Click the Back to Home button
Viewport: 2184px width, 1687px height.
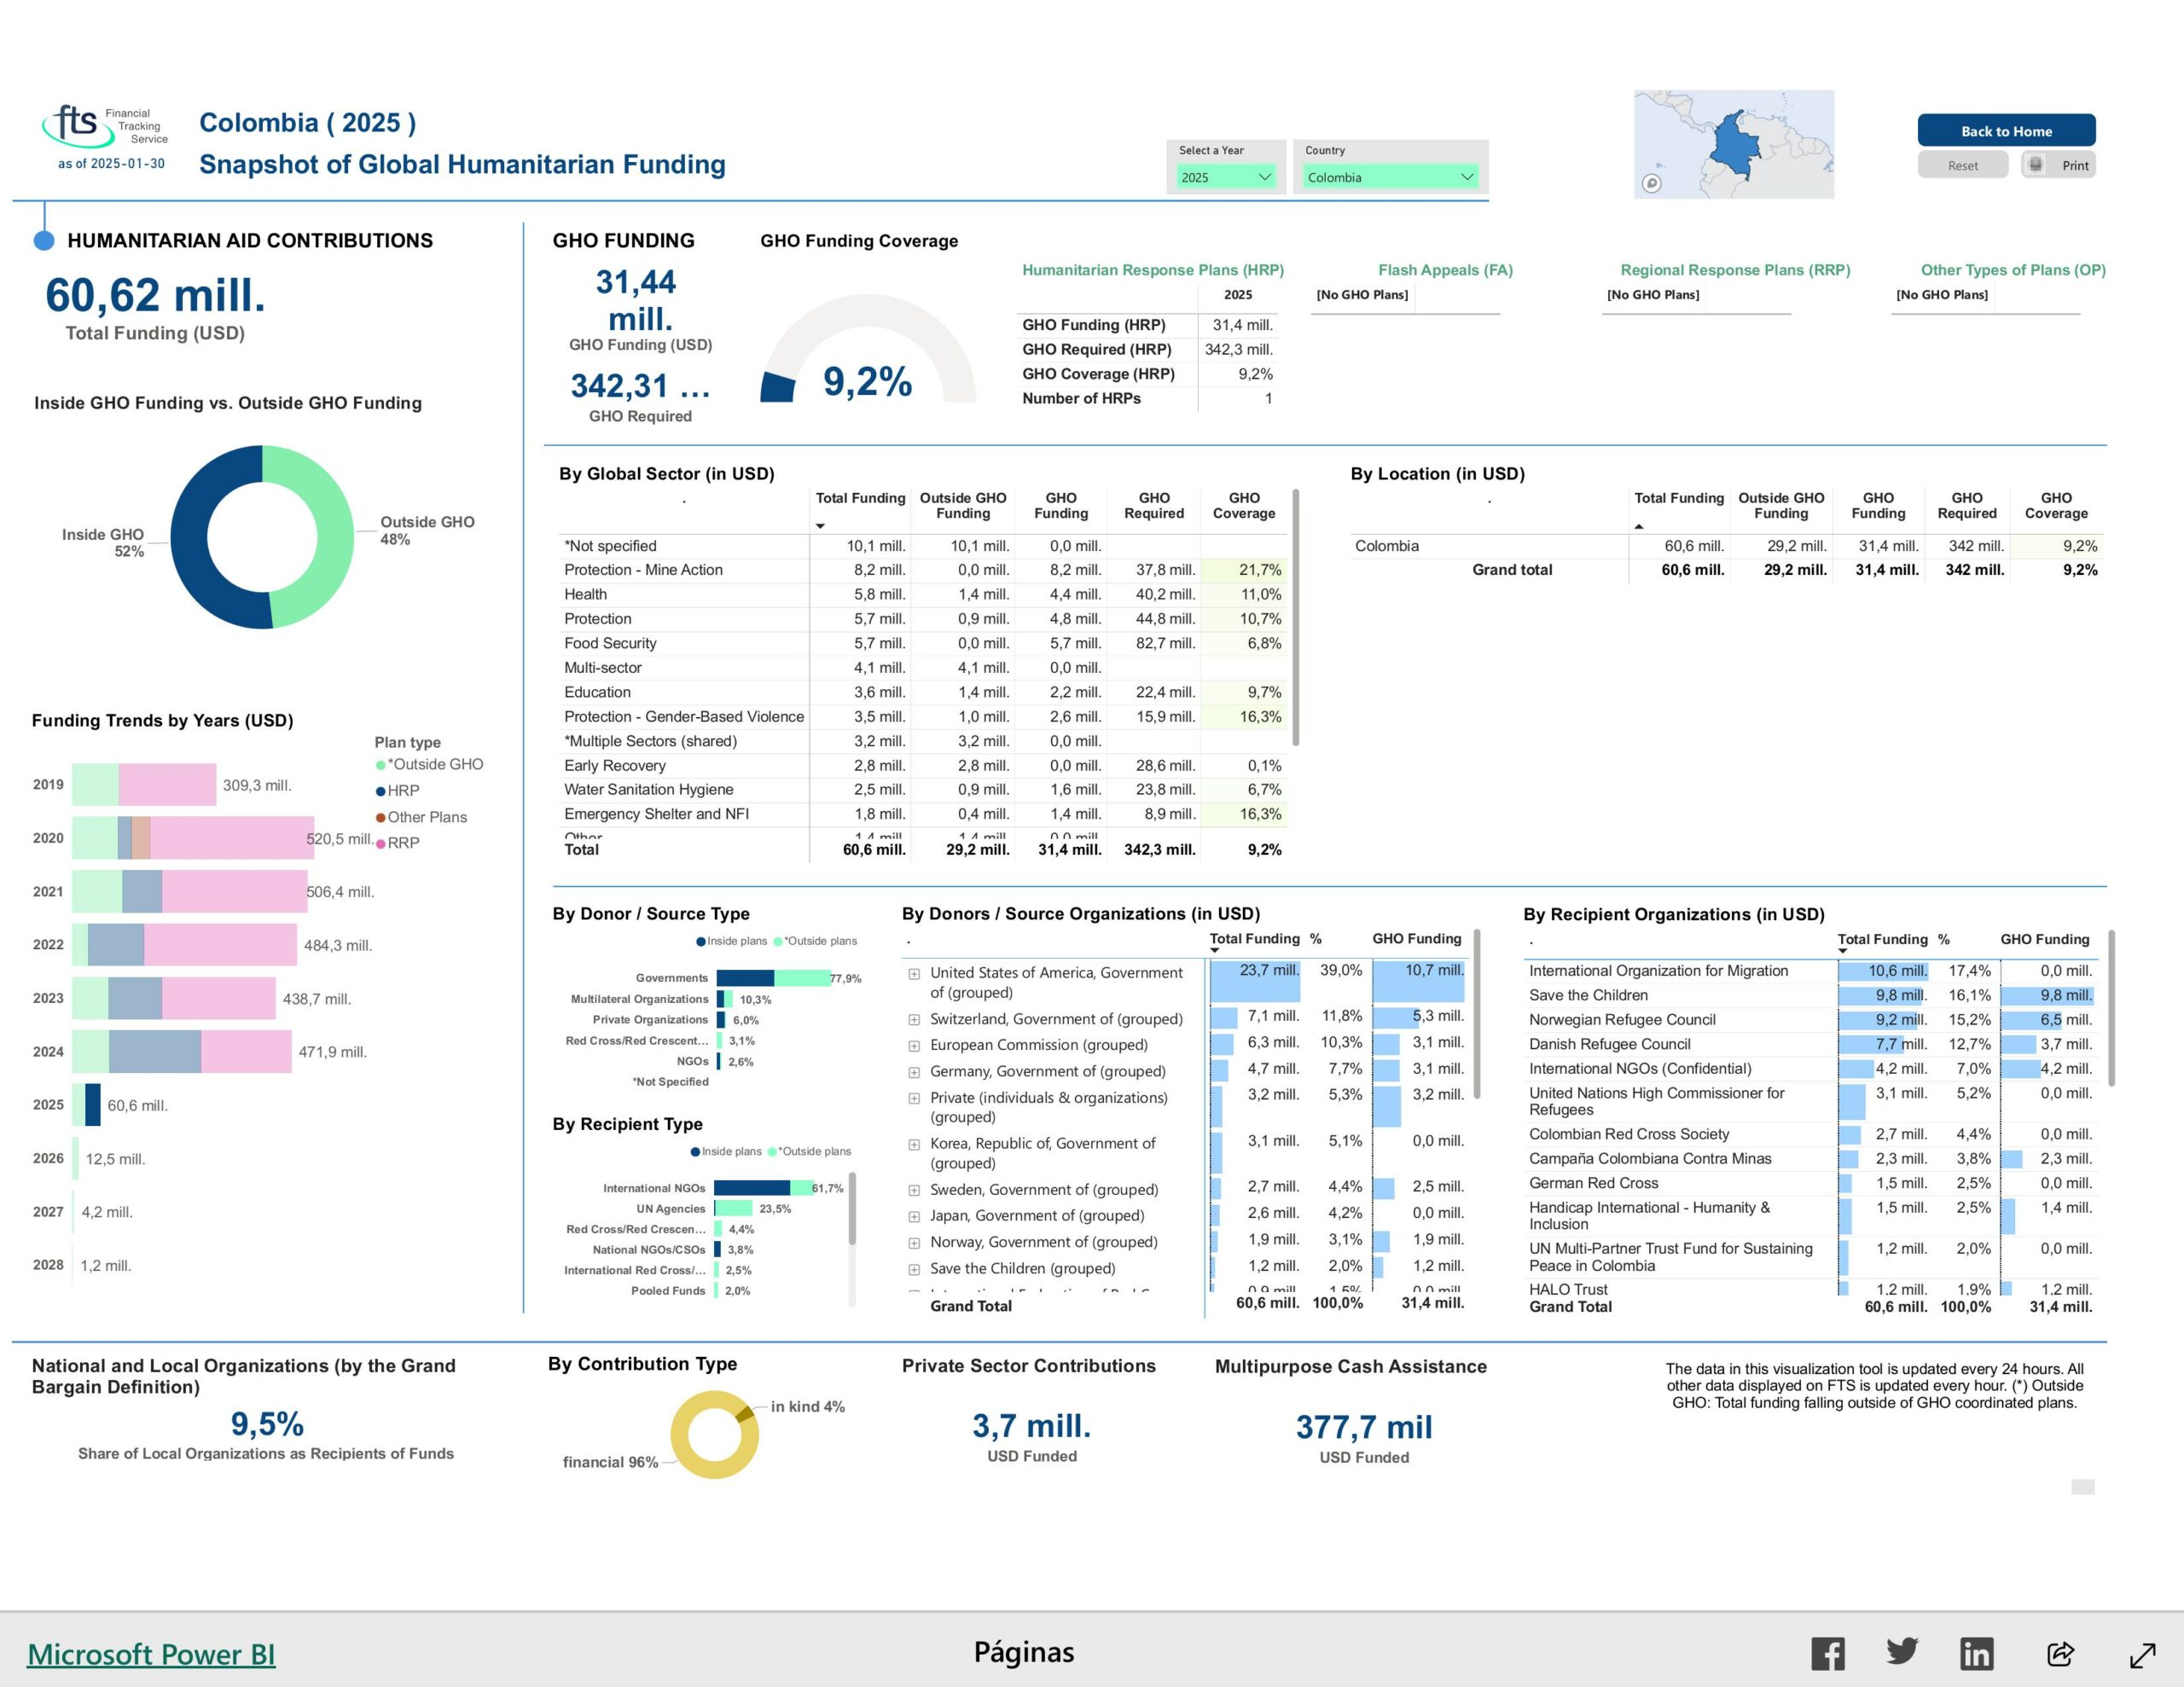coord(2005,131)
